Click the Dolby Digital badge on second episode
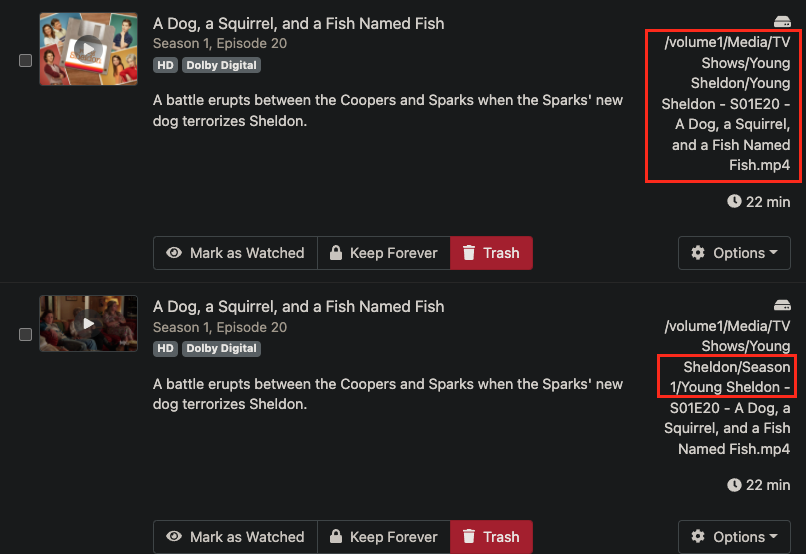The image size is (806, 554). tap(221, 349)
